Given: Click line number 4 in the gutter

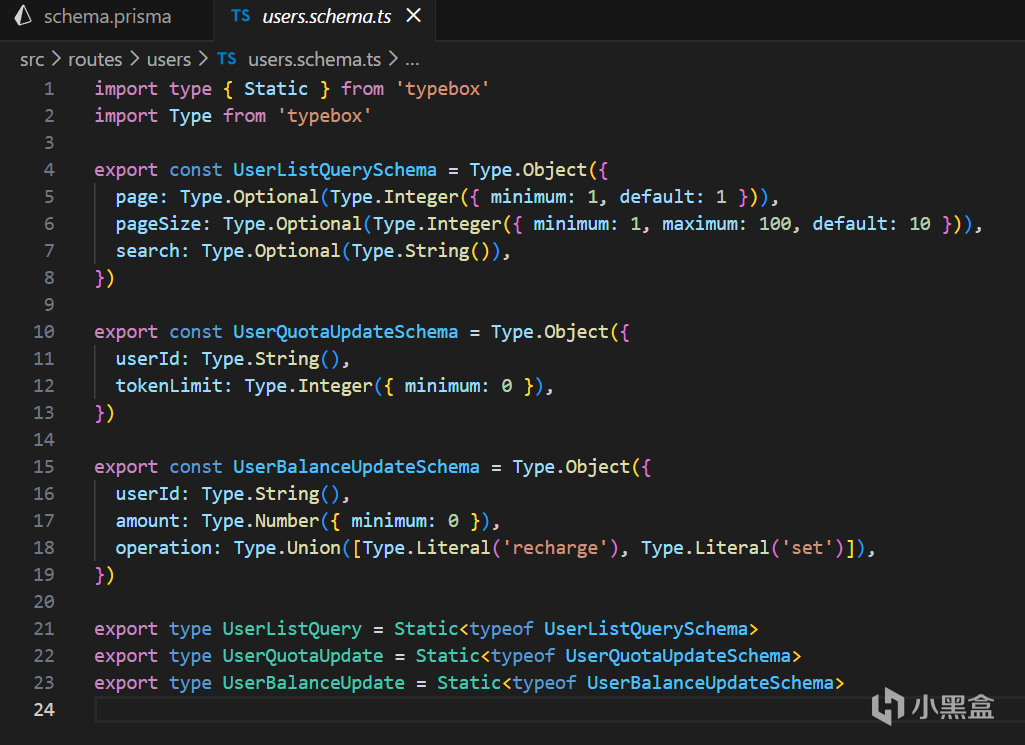Looking at the screenshot, I should click(x=49, y=170).
